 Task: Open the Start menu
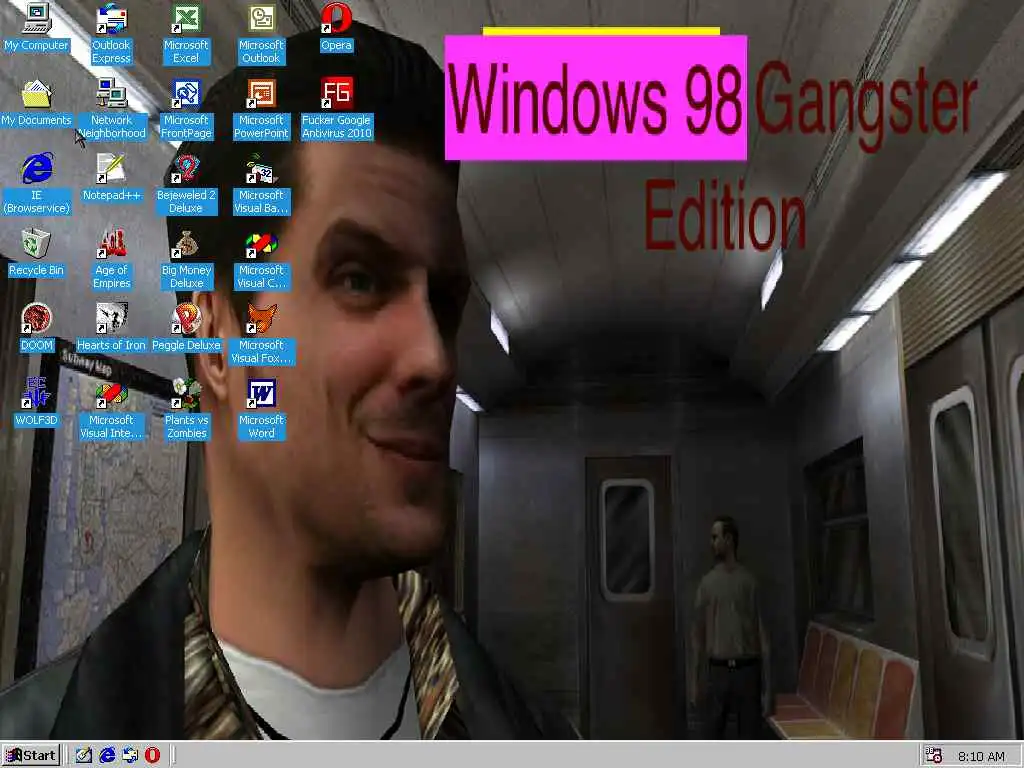[31, 756]
